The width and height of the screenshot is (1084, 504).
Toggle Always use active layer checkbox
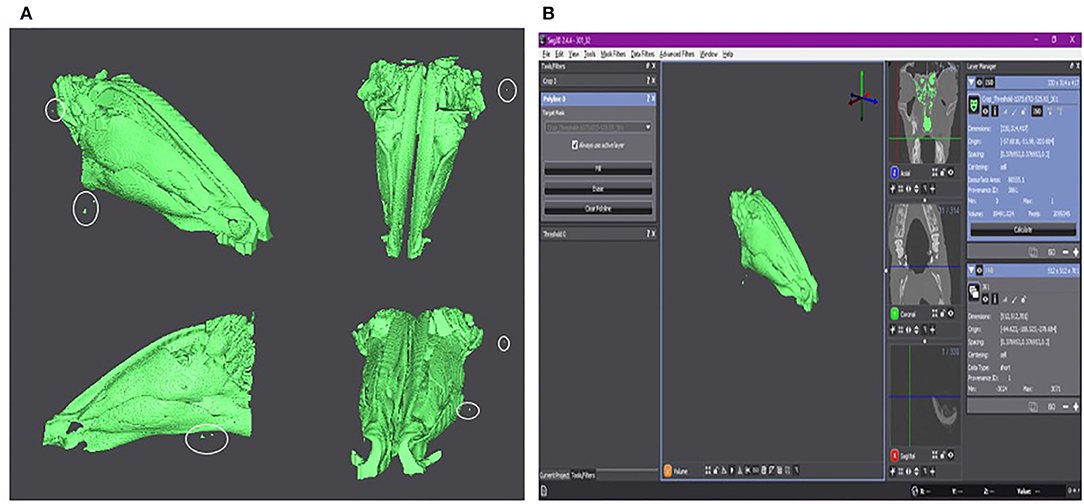(574, 145)
